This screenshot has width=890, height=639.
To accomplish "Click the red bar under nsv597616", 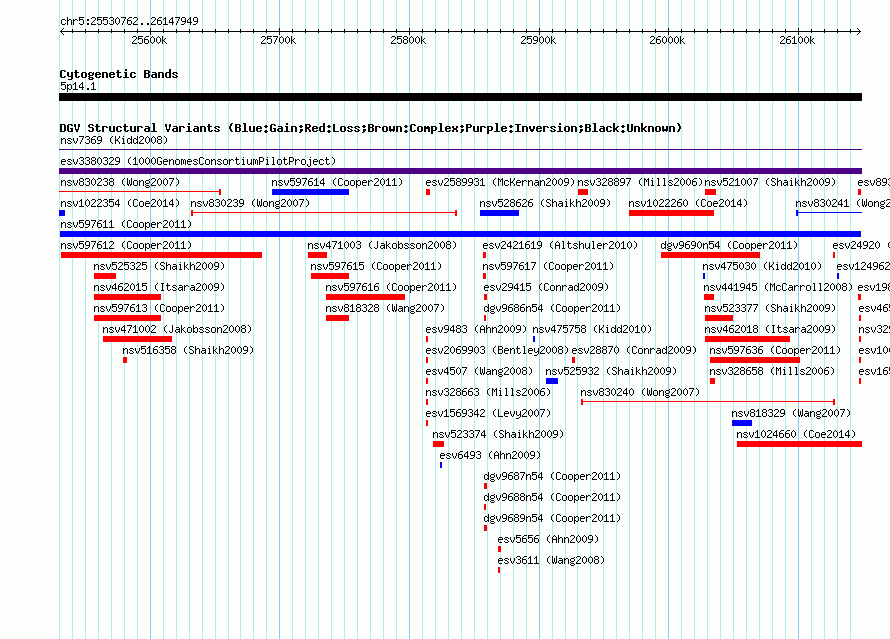I will [365, 297].
